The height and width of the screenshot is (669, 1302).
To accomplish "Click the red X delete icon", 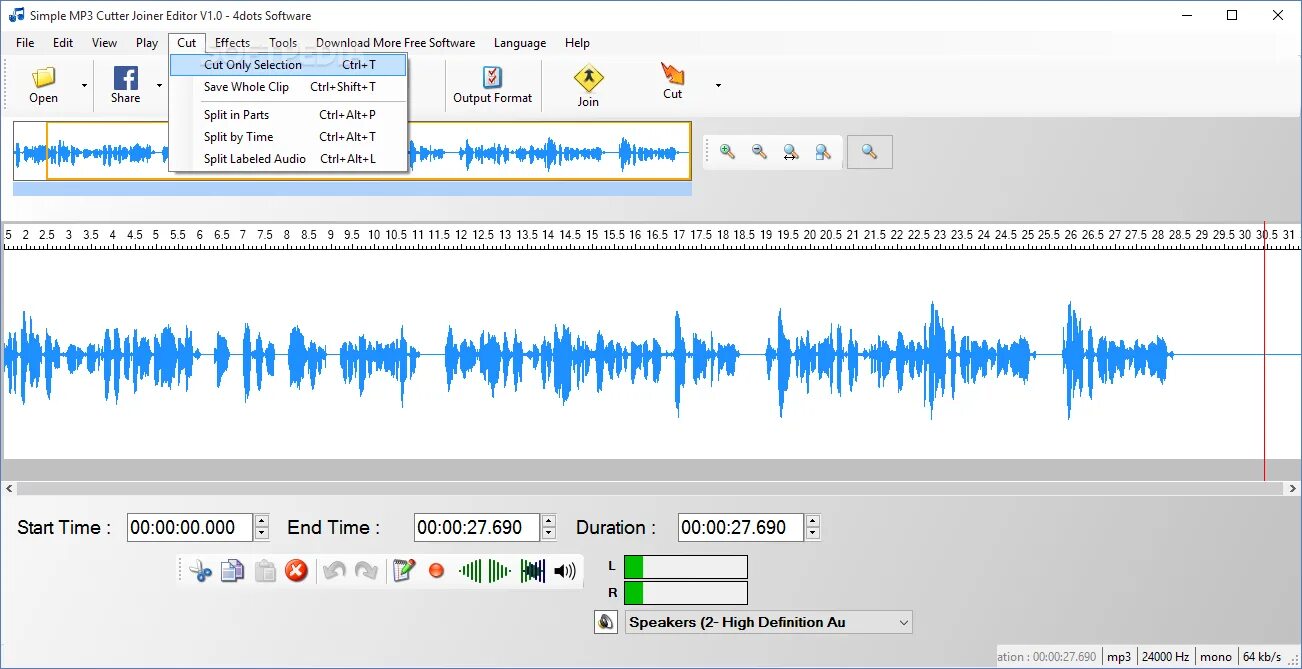I will pyautogui.click(x=296, y=571).
